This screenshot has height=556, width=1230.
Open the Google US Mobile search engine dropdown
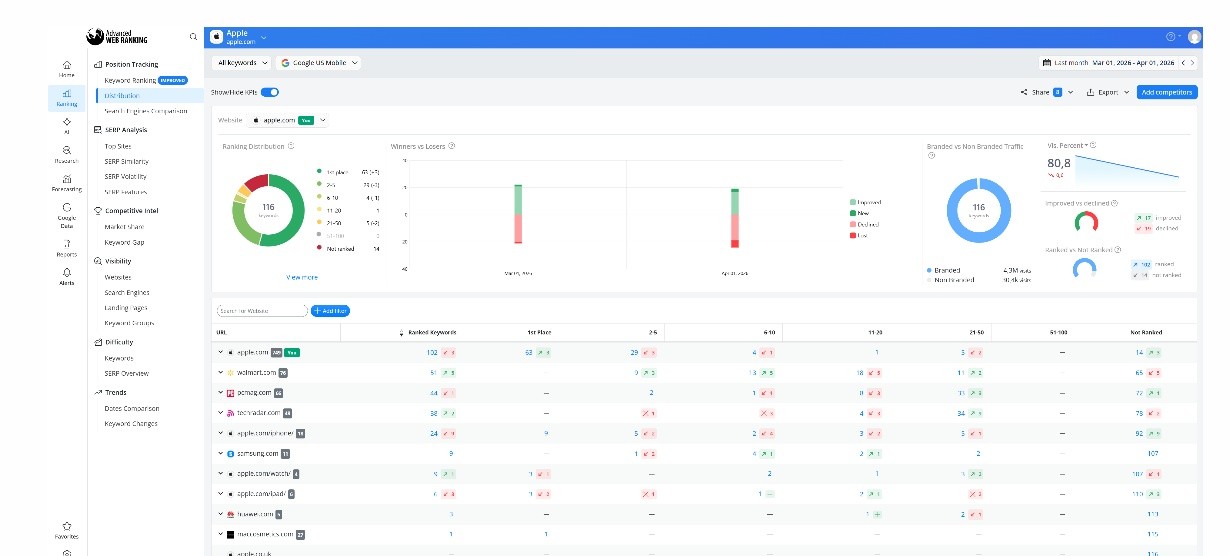318,62
